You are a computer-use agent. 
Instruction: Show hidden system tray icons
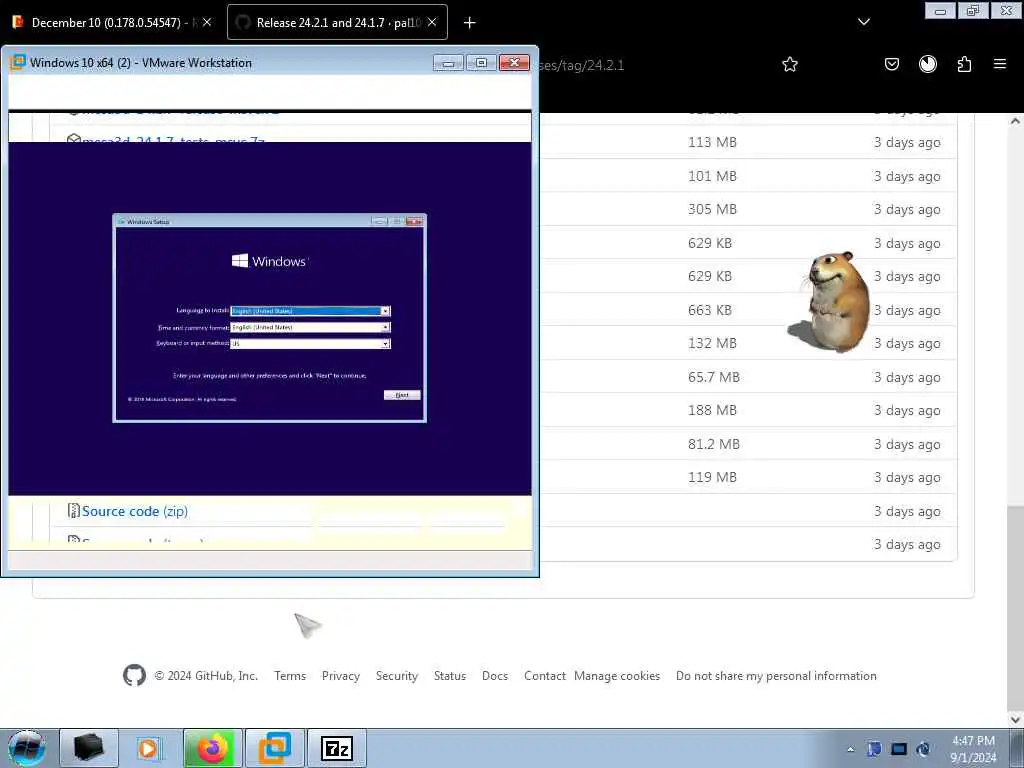850,749
